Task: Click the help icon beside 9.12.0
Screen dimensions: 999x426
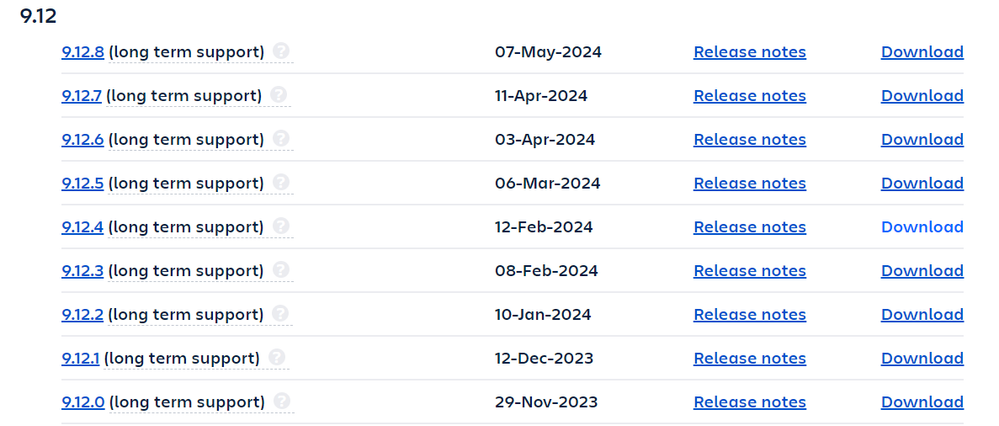Action: (x=282, y=401)
